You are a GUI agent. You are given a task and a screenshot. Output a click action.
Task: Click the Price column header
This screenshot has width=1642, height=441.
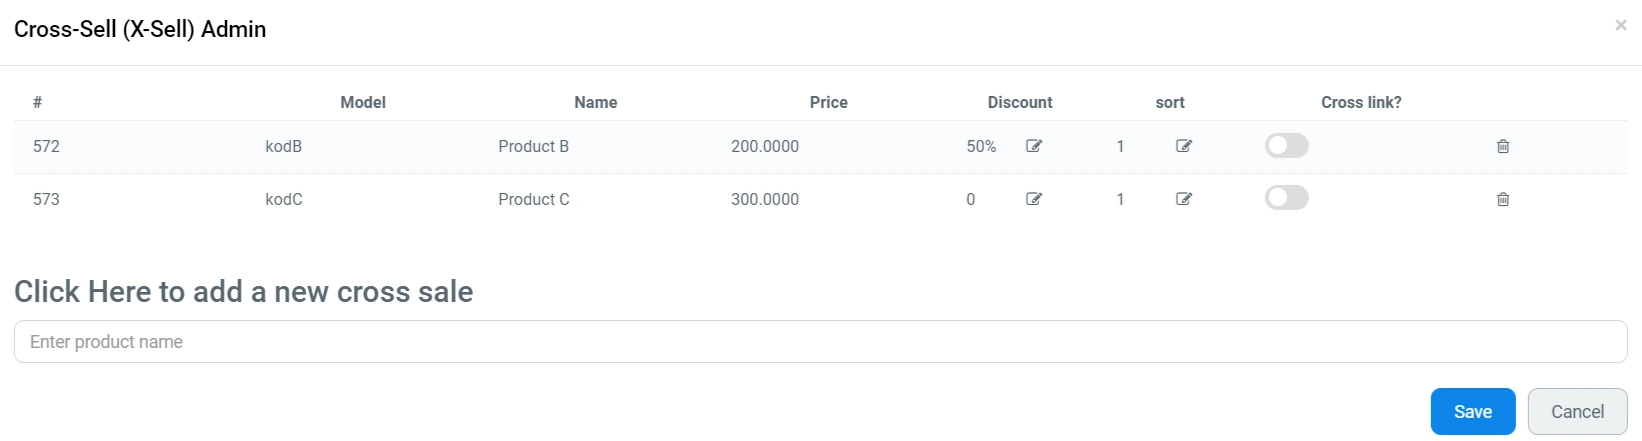pyautogui.click(x=828, y=102)
